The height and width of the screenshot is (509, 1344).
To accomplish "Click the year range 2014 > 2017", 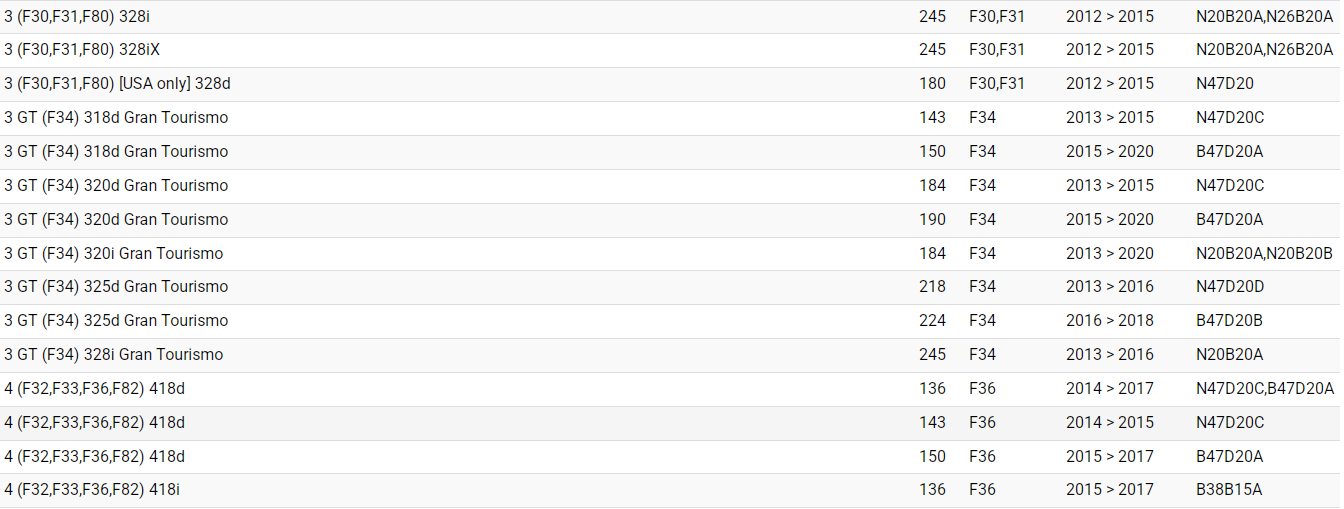I will point(1109,389).
